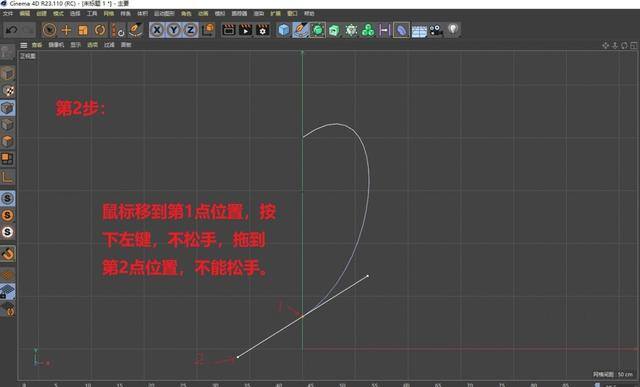
Task: Click the Floor environment grid icon
Action: pyautogui.click(x=419, y=31)
